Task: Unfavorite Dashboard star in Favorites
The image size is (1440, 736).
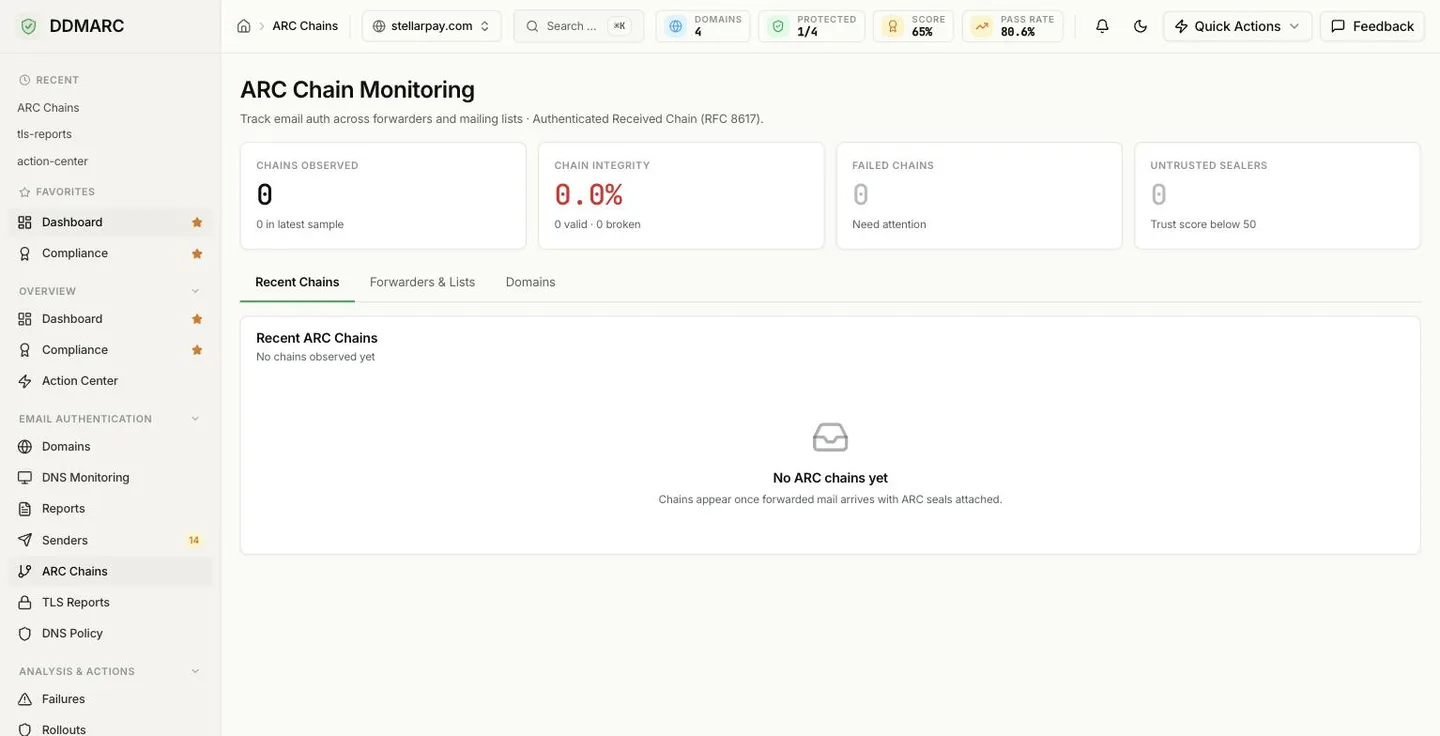Action: (197, 222)
